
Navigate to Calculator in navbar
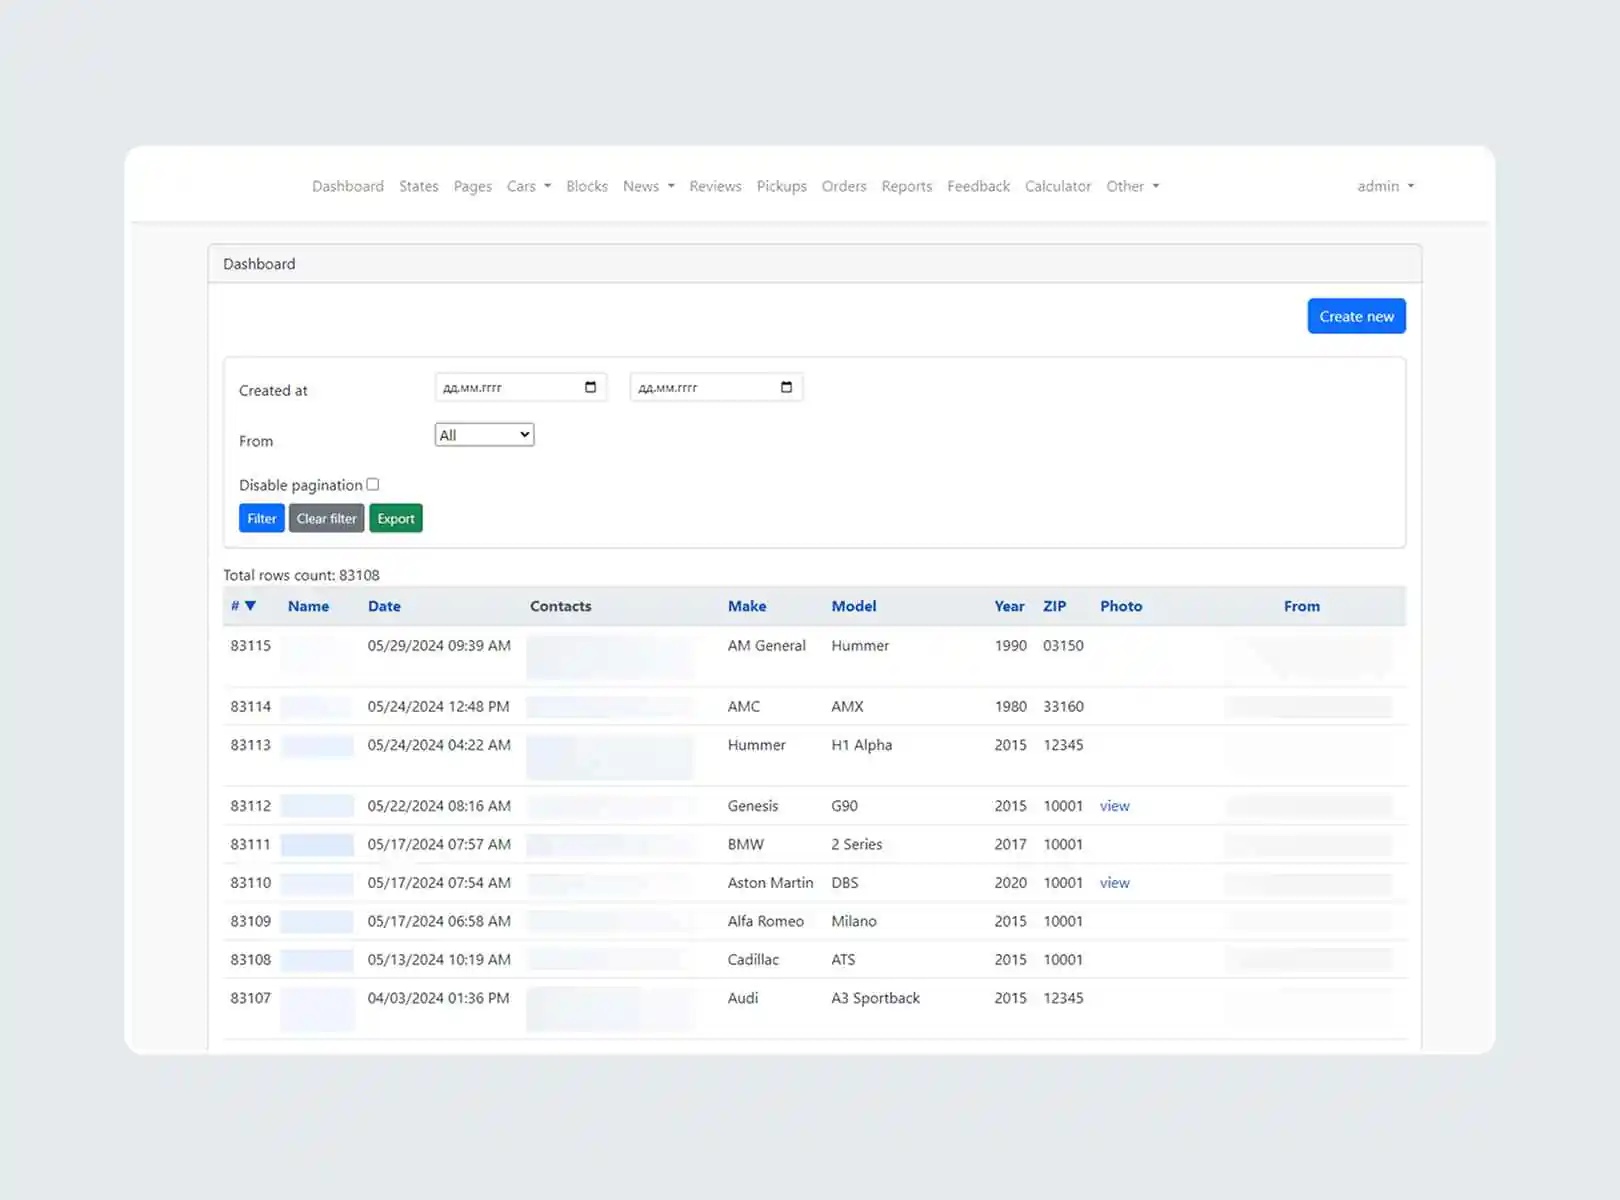click(x=1057, y=186)
